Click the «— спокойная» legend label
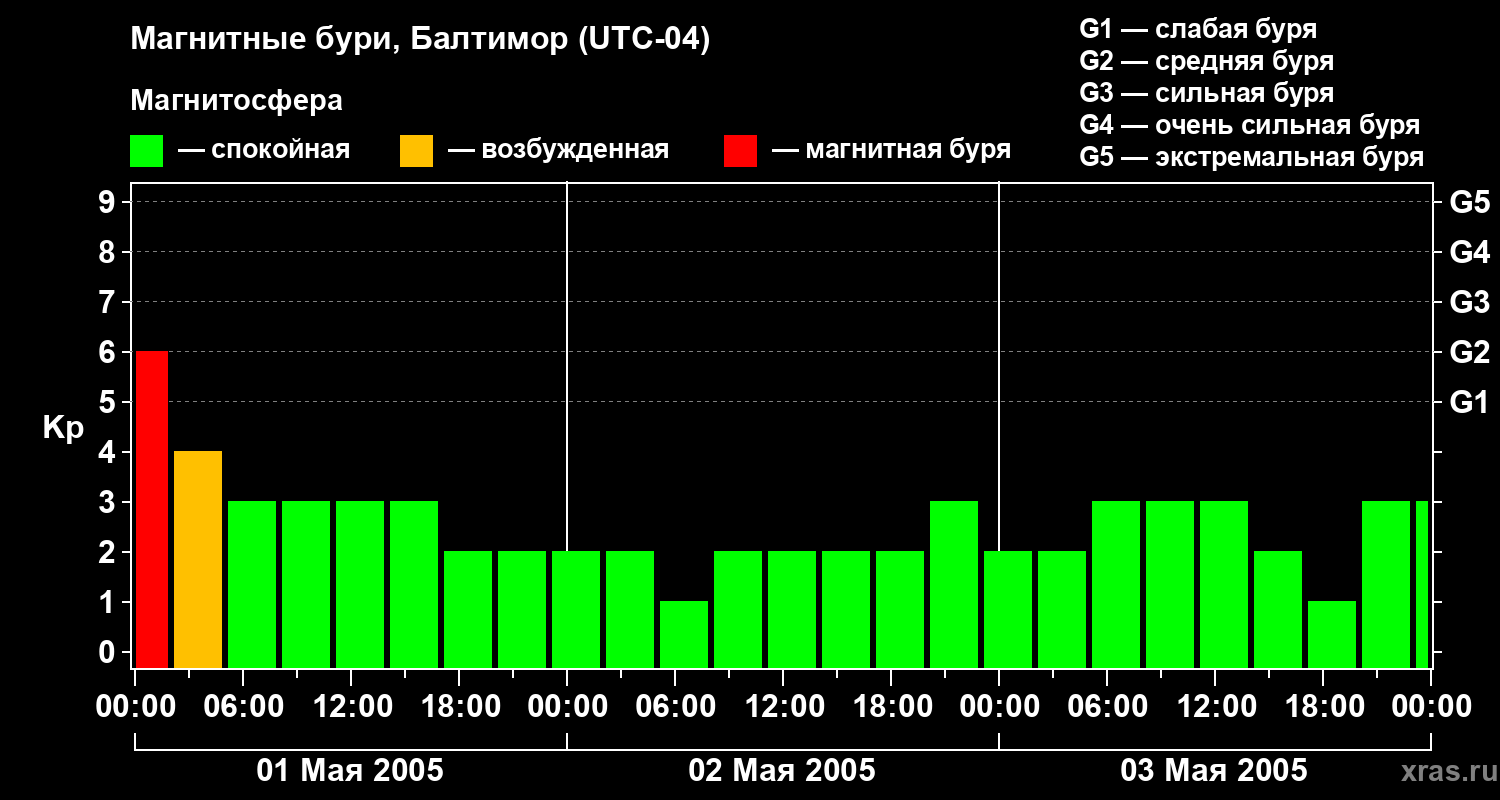1500x800 pixels. pos(264,151)
